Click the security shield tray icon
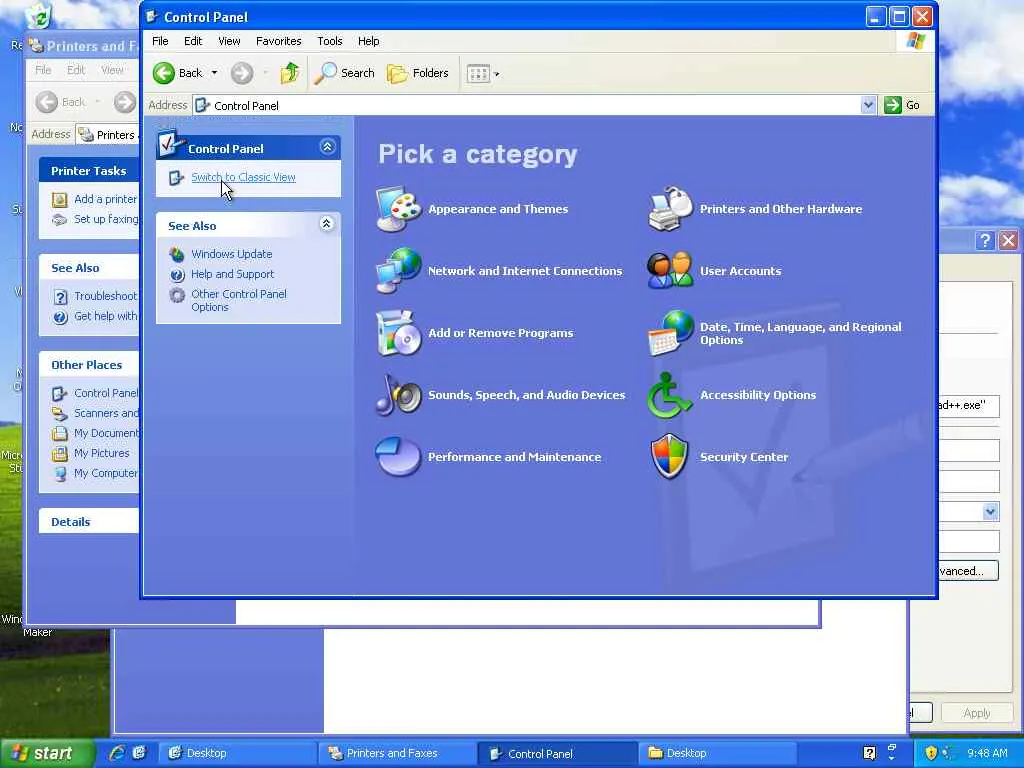1024x768 pixels. point(931,753)
